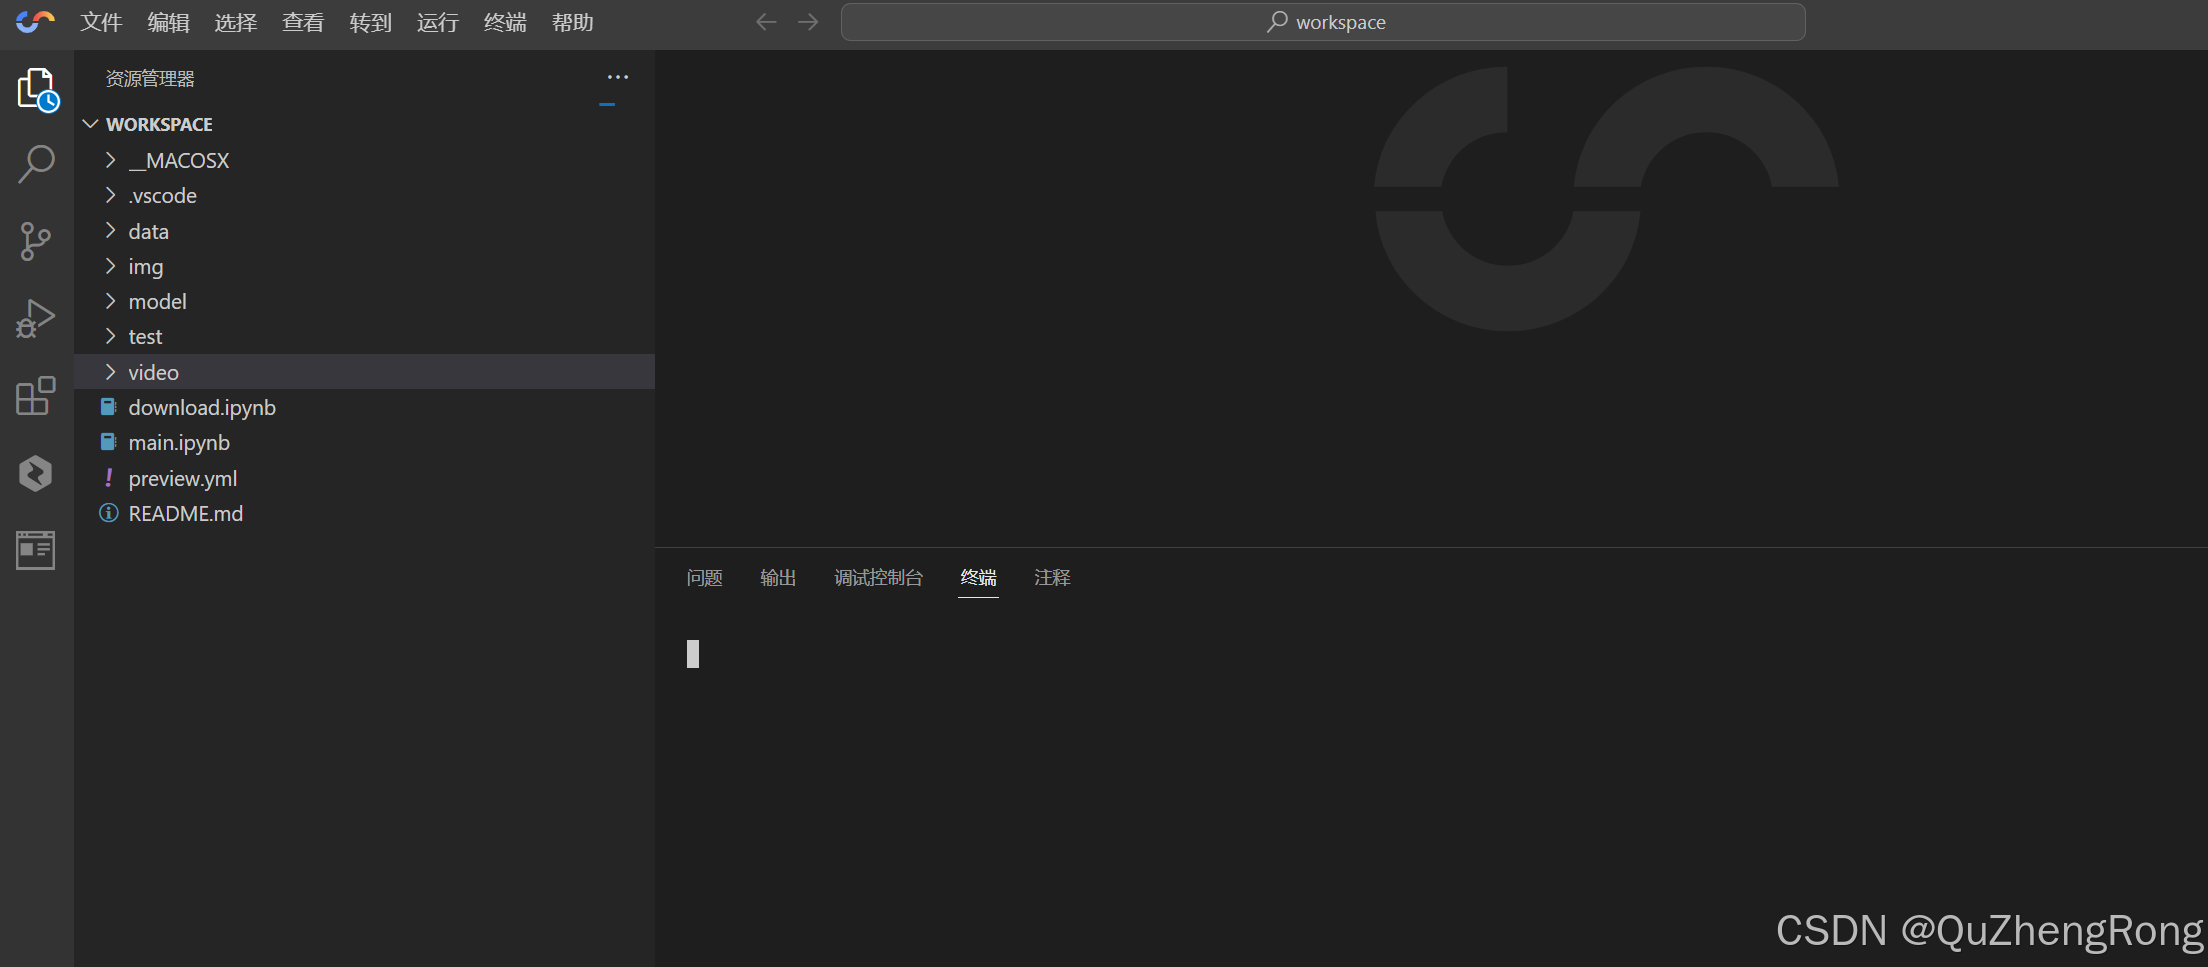Viewport: 2208px width, 967px height.
Task: Click the preview layout icon in activity bar
Action: [35, 550]
